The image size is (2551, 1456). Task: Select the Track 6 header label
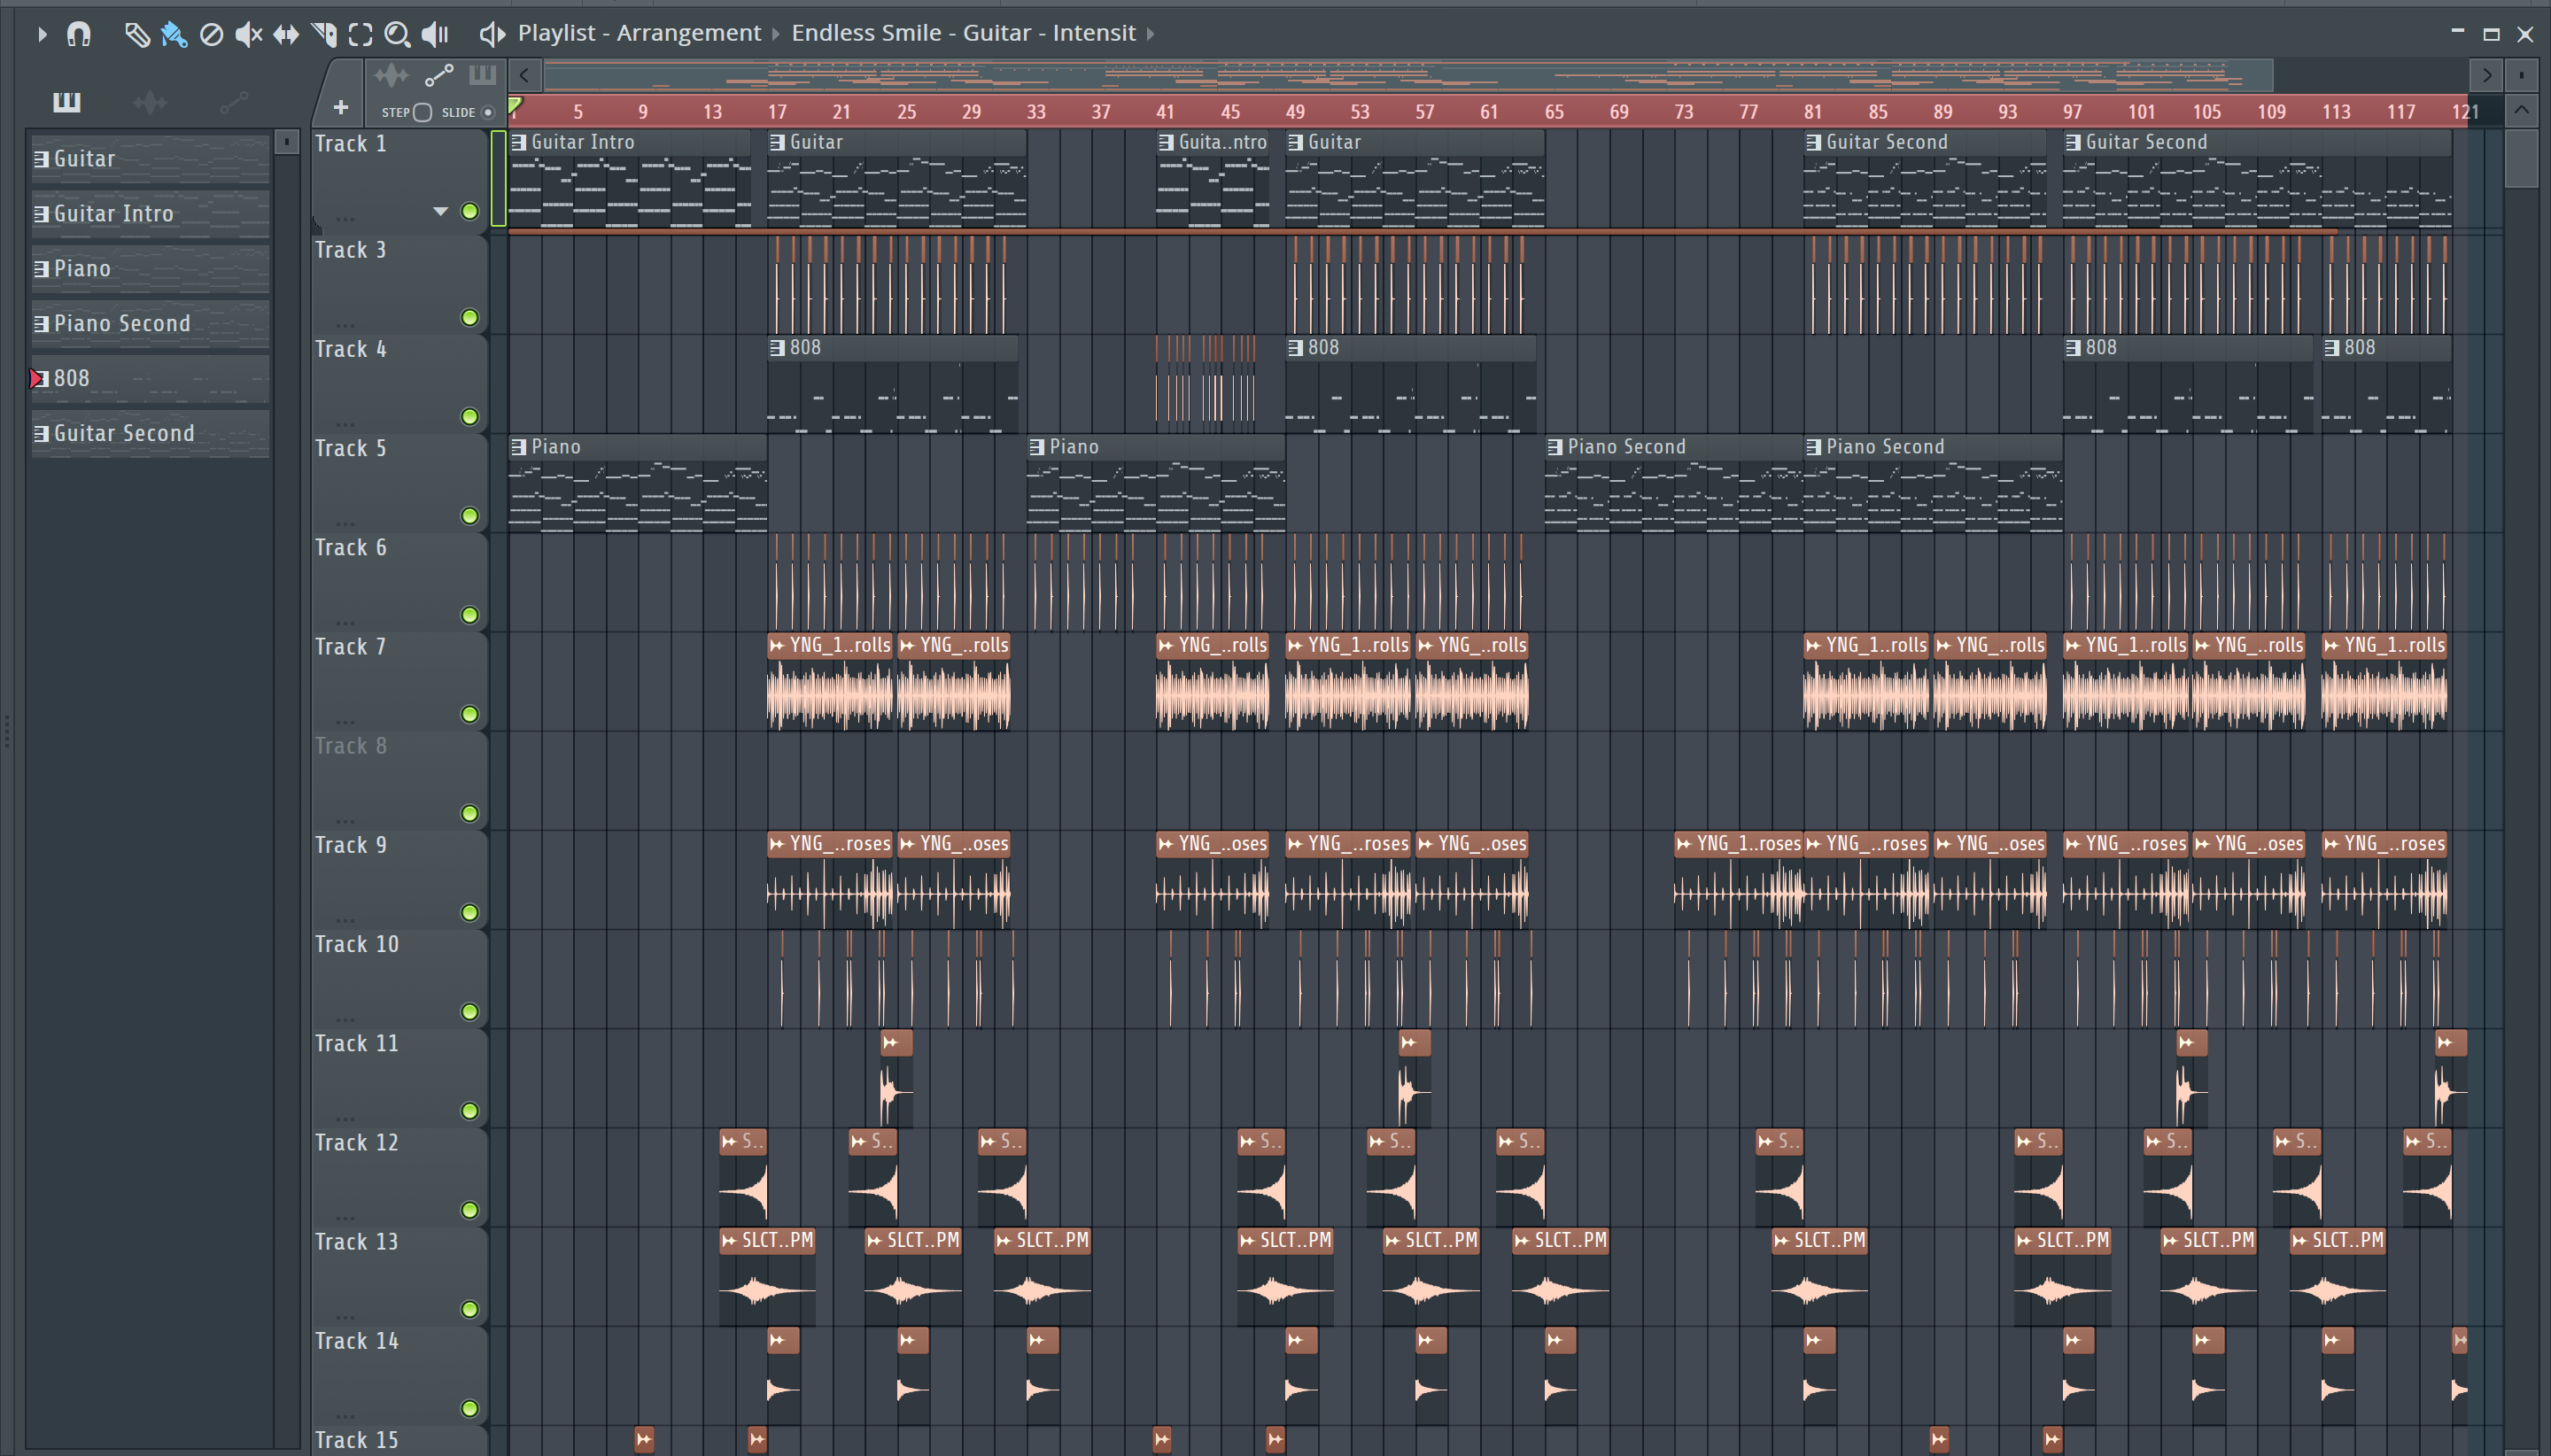[x=351, y=548]
